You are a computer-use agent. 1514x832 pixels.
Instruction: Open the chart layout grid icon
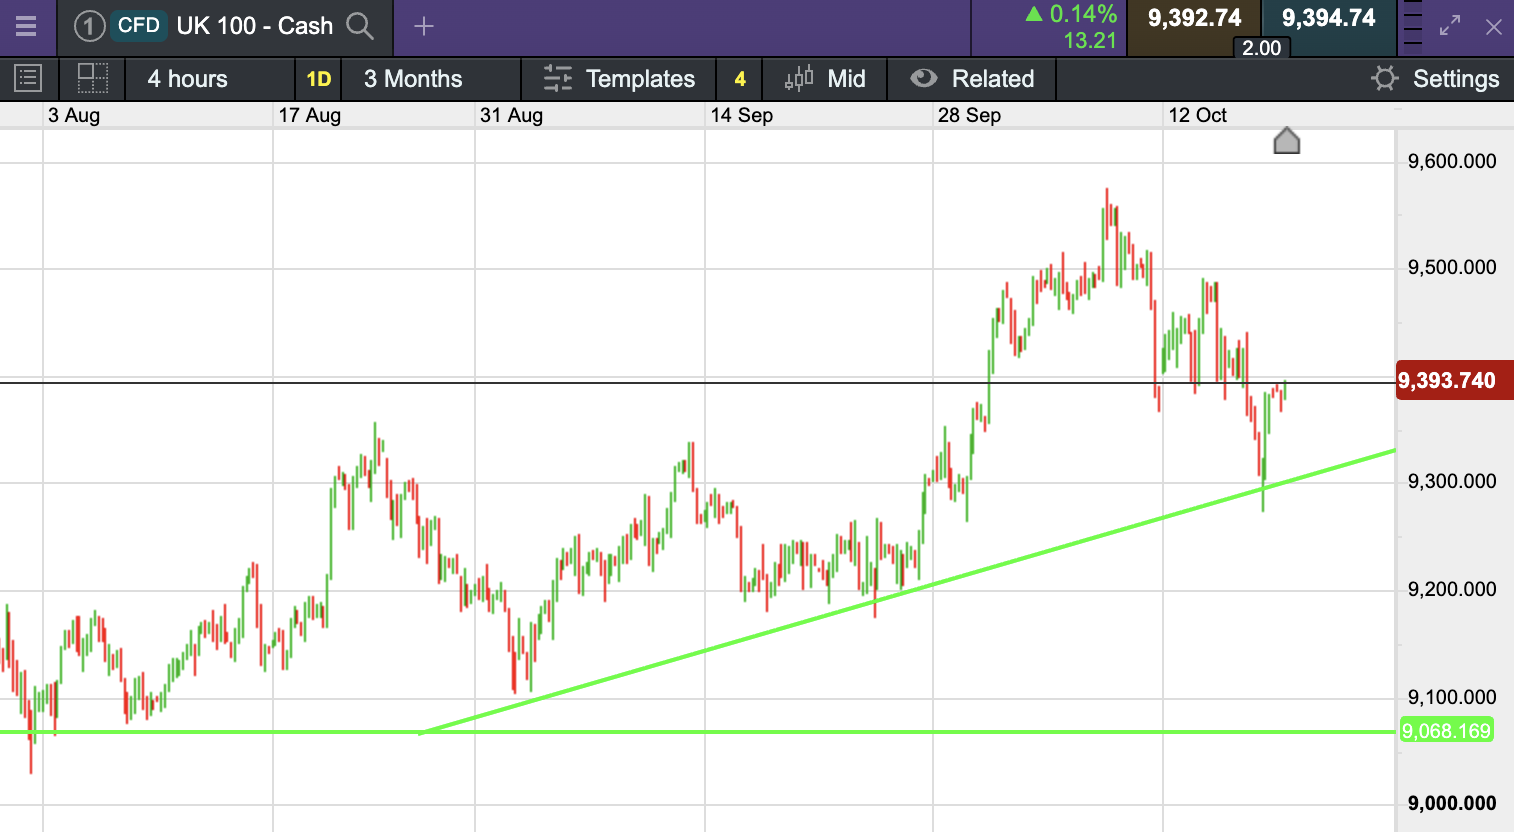(x=92, y=78)
